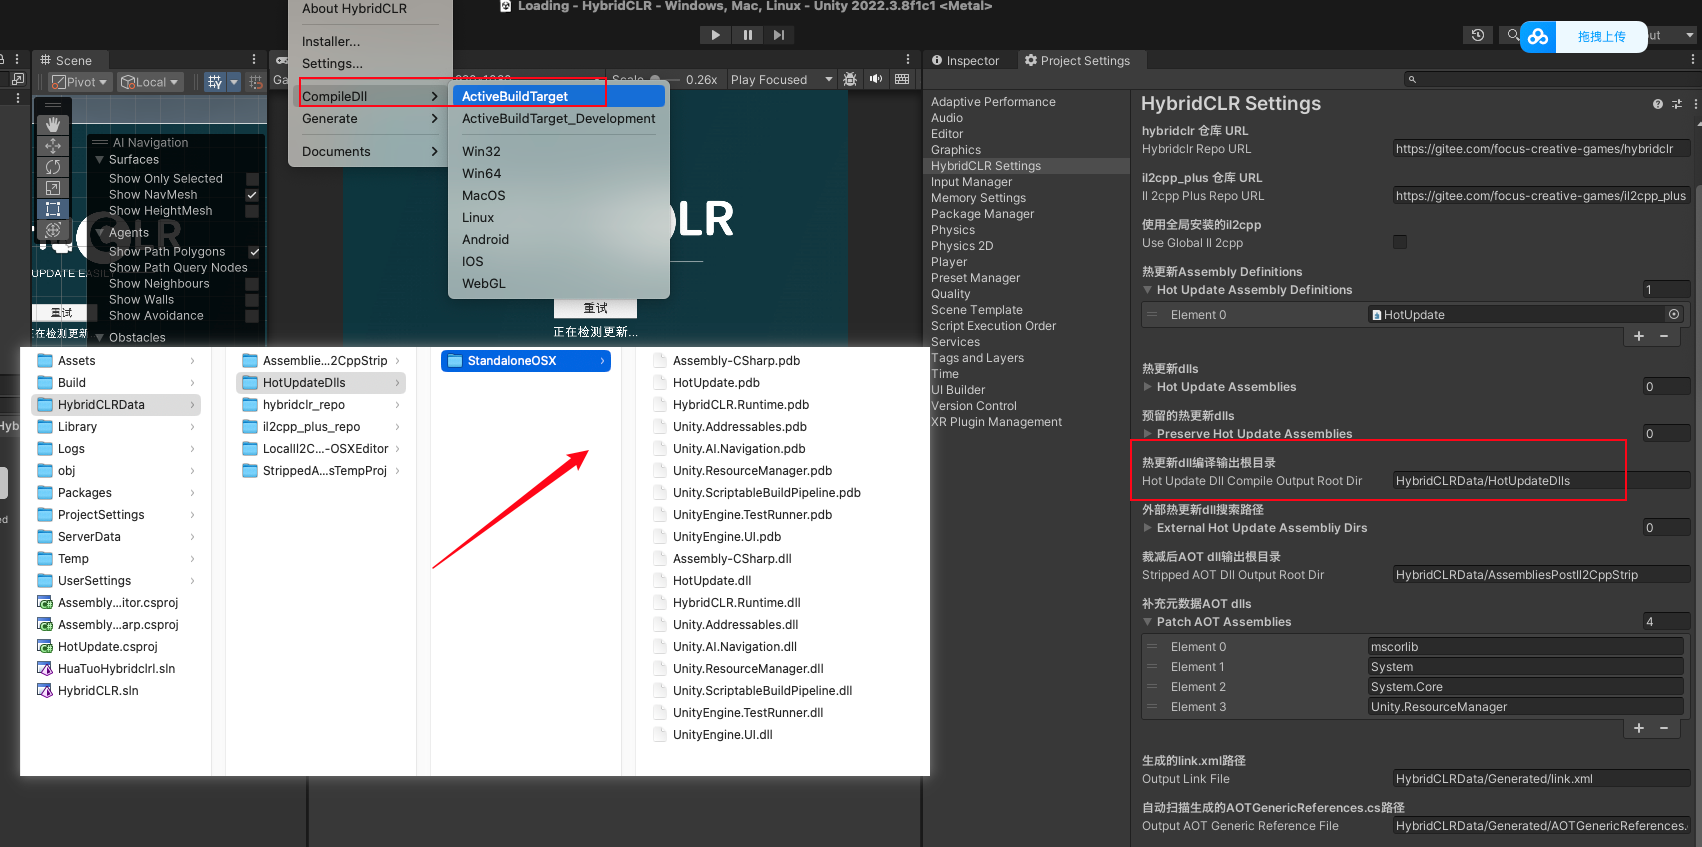Select the Transform tool in Scene toolbar
The height and width of the screenshot is (847, 1702).
point(53,230)
